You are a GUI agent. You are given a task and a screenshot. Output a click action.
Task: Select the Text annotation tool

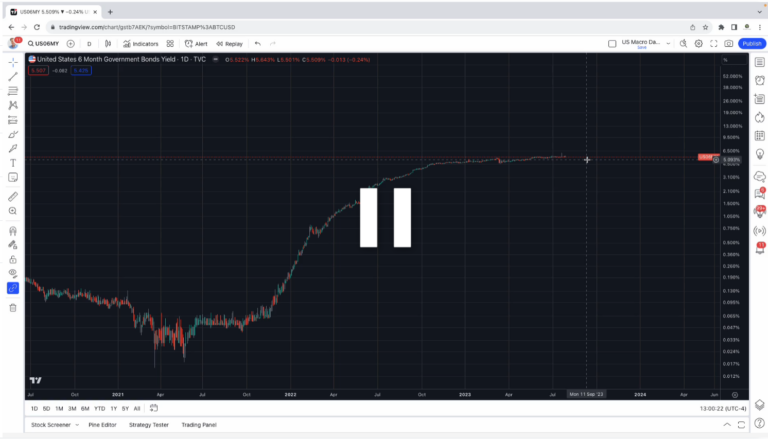pyautogui.click(x=13, y=162)
